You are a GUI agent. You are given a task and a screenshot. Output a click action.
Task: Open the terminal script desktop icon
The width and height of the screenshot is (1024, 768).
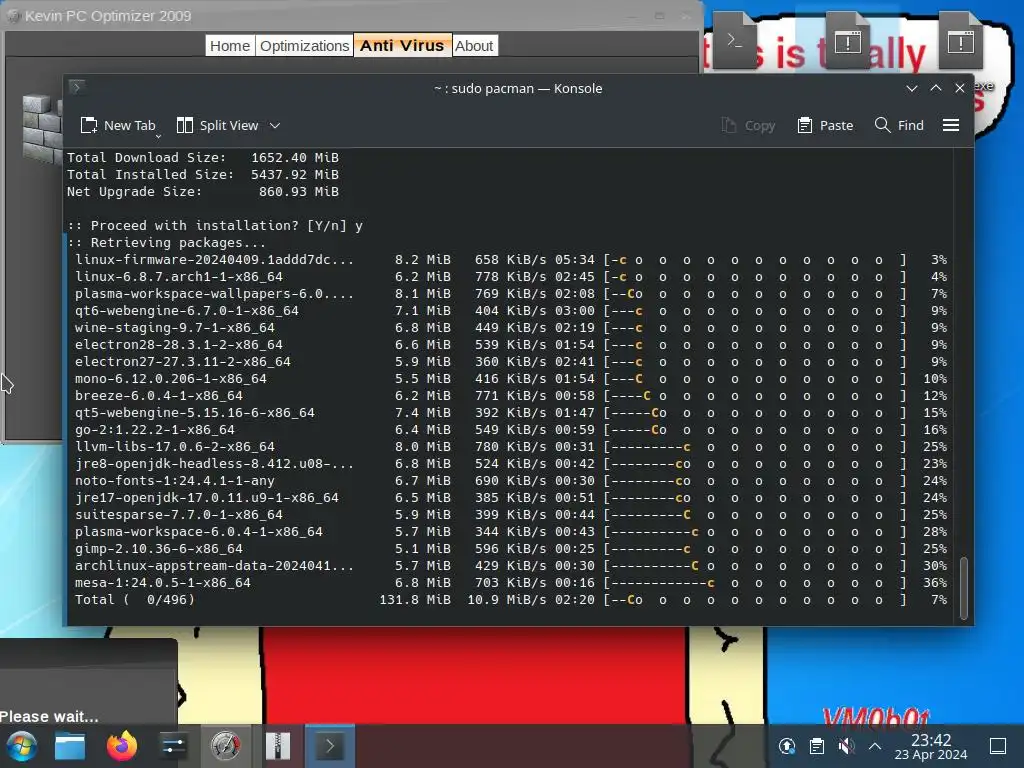[735, 40]
